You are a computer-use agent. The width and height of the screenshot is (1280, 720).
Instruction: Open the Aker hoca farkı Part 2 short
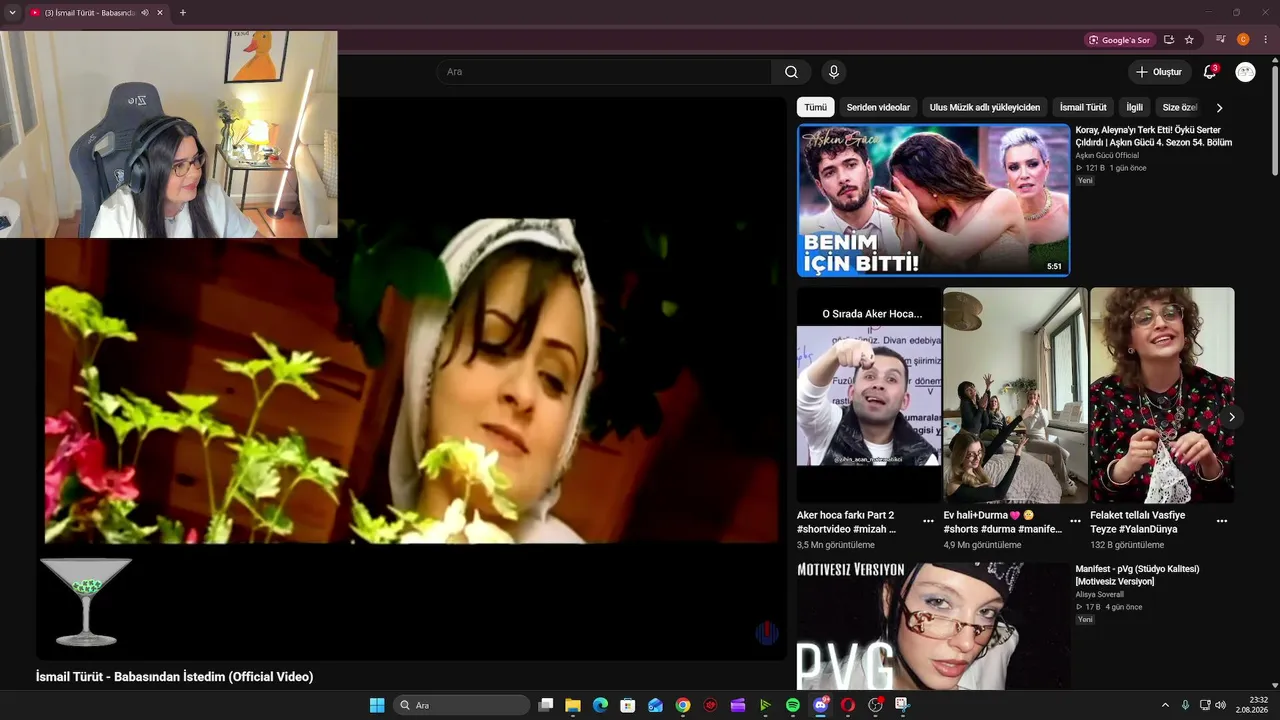point(868,395)
